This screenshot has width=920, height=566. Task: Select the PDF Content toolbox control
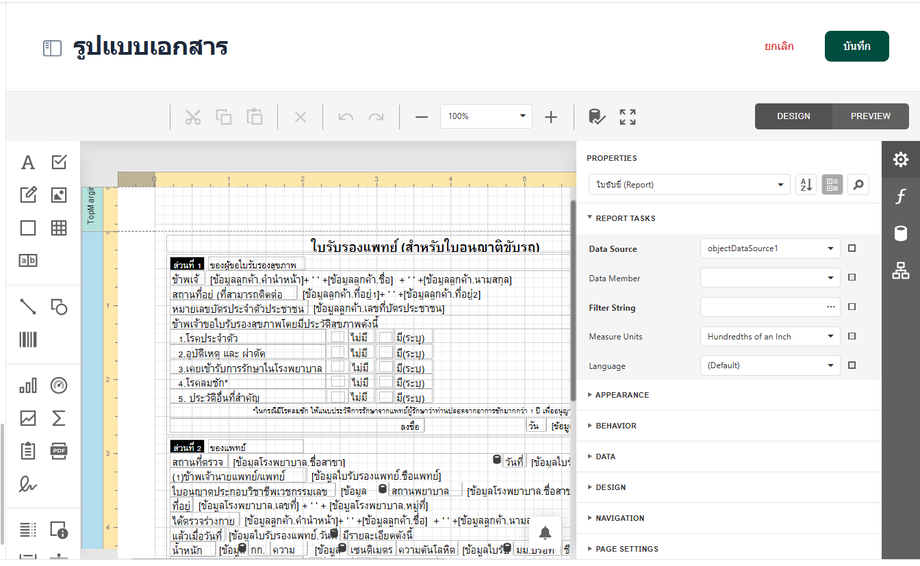pos(59,451)
